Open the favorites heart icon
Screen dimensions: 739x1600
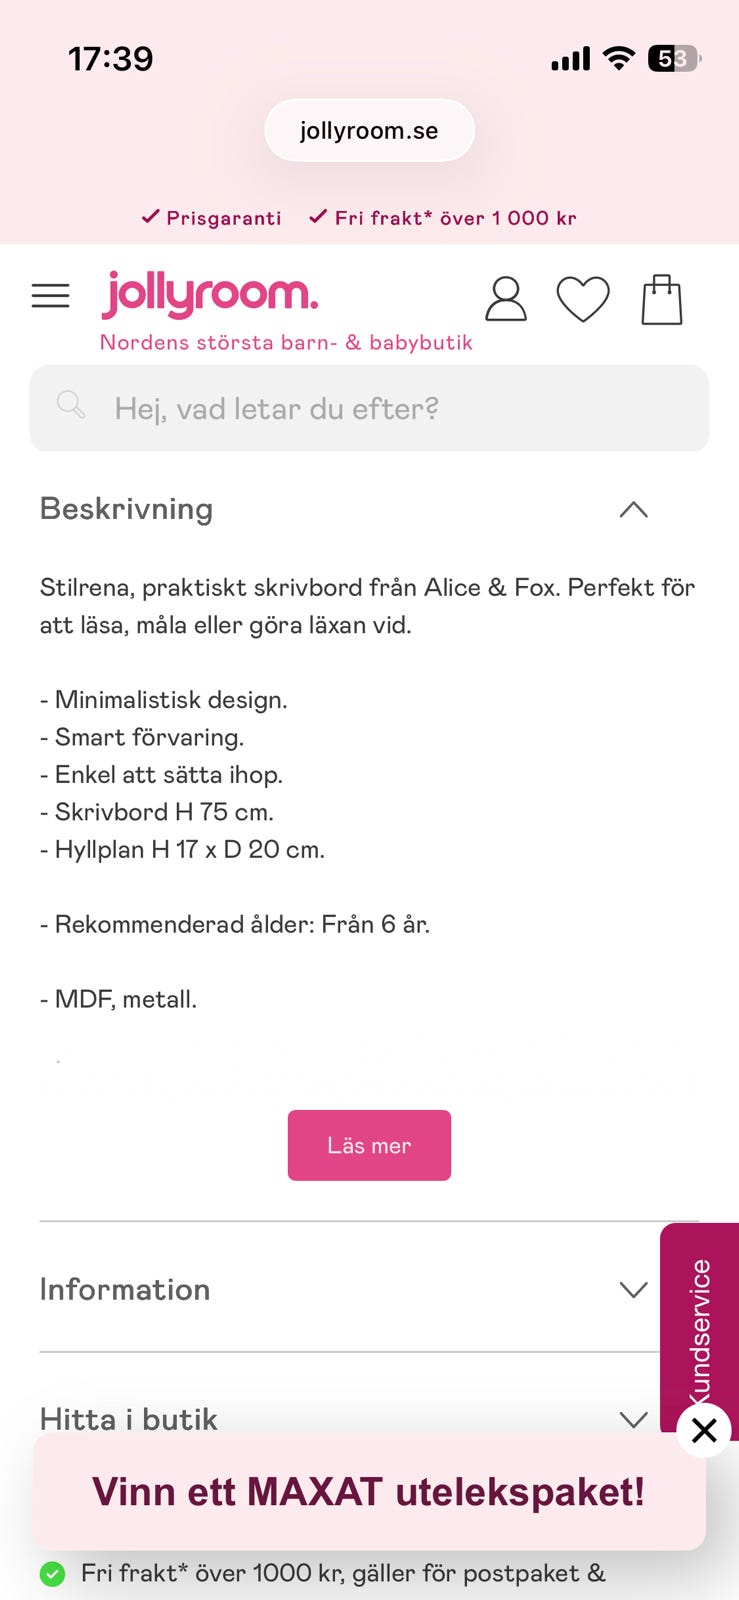[x=583, y=299]
